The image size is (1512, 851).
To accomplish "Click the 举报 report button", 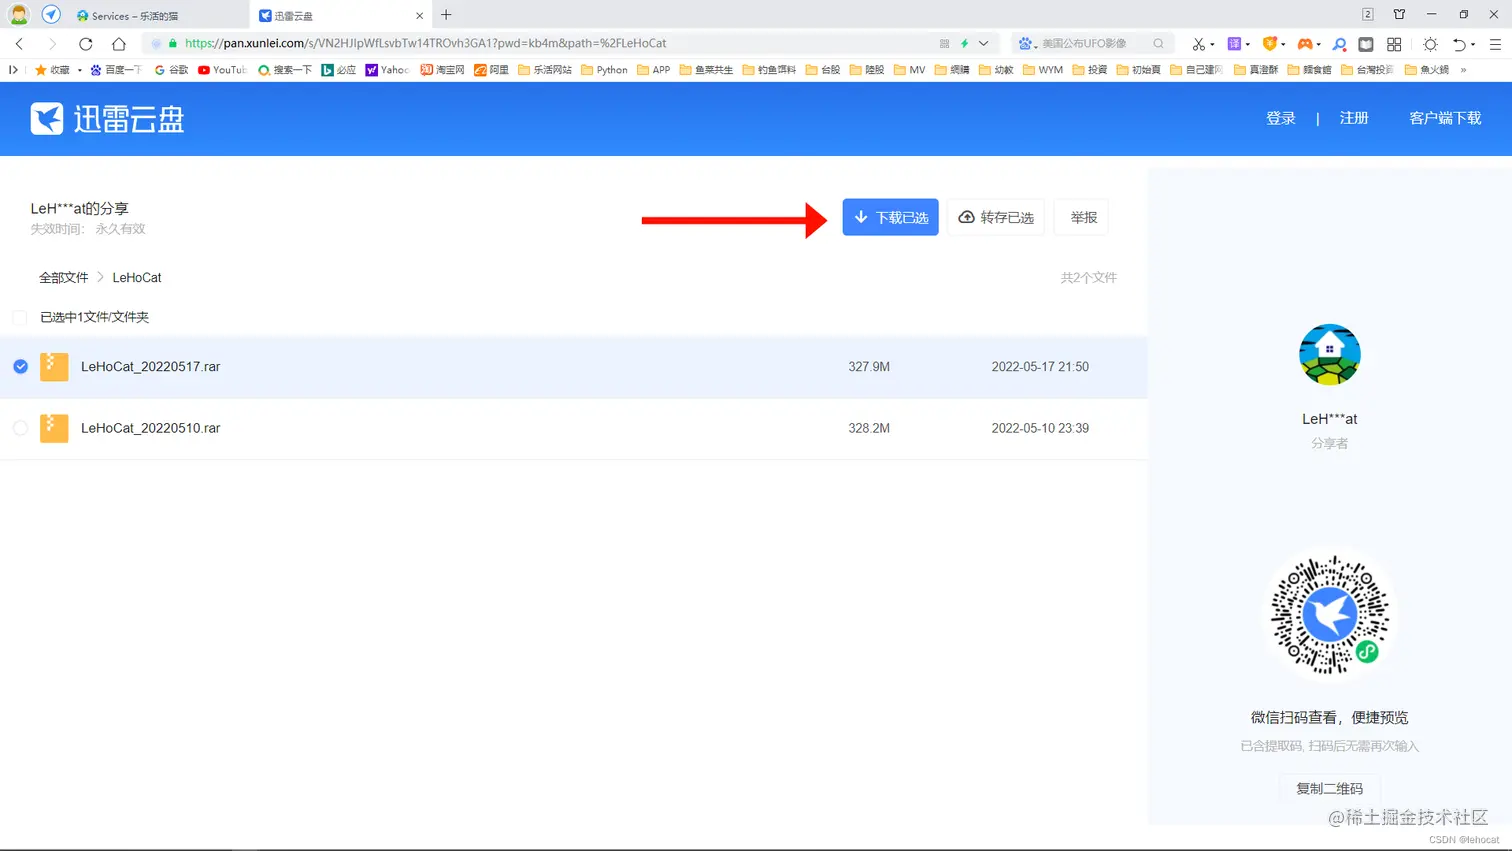I will (x=1081, y=217).
